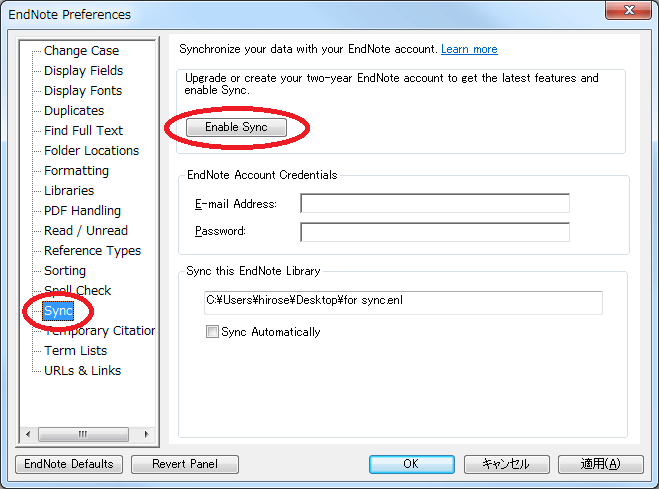Select Folder Locations panel
659x489 pixels.
92,151
